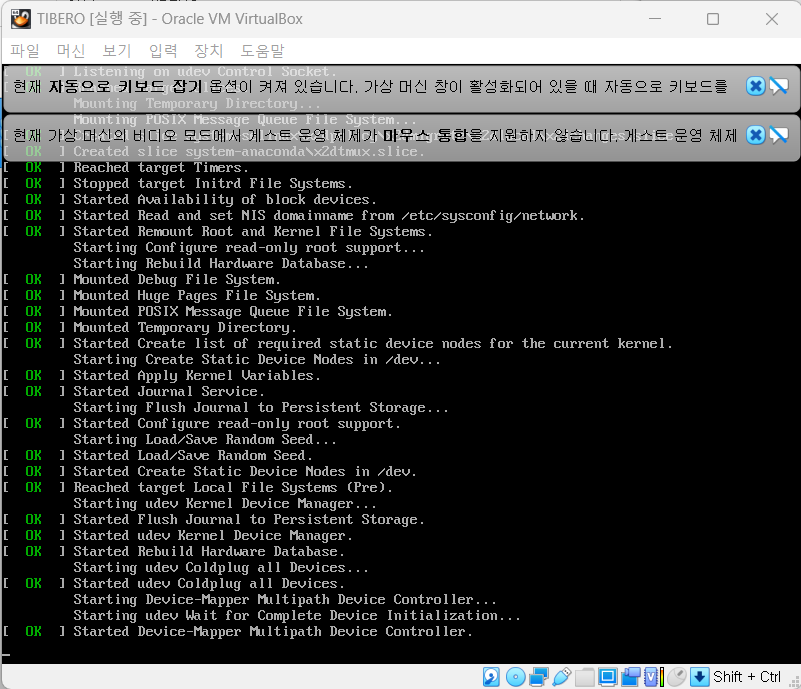Click the Shift + Ctrl host key label
This screenshot has width=801, height=689.
(x=746, y=677)
